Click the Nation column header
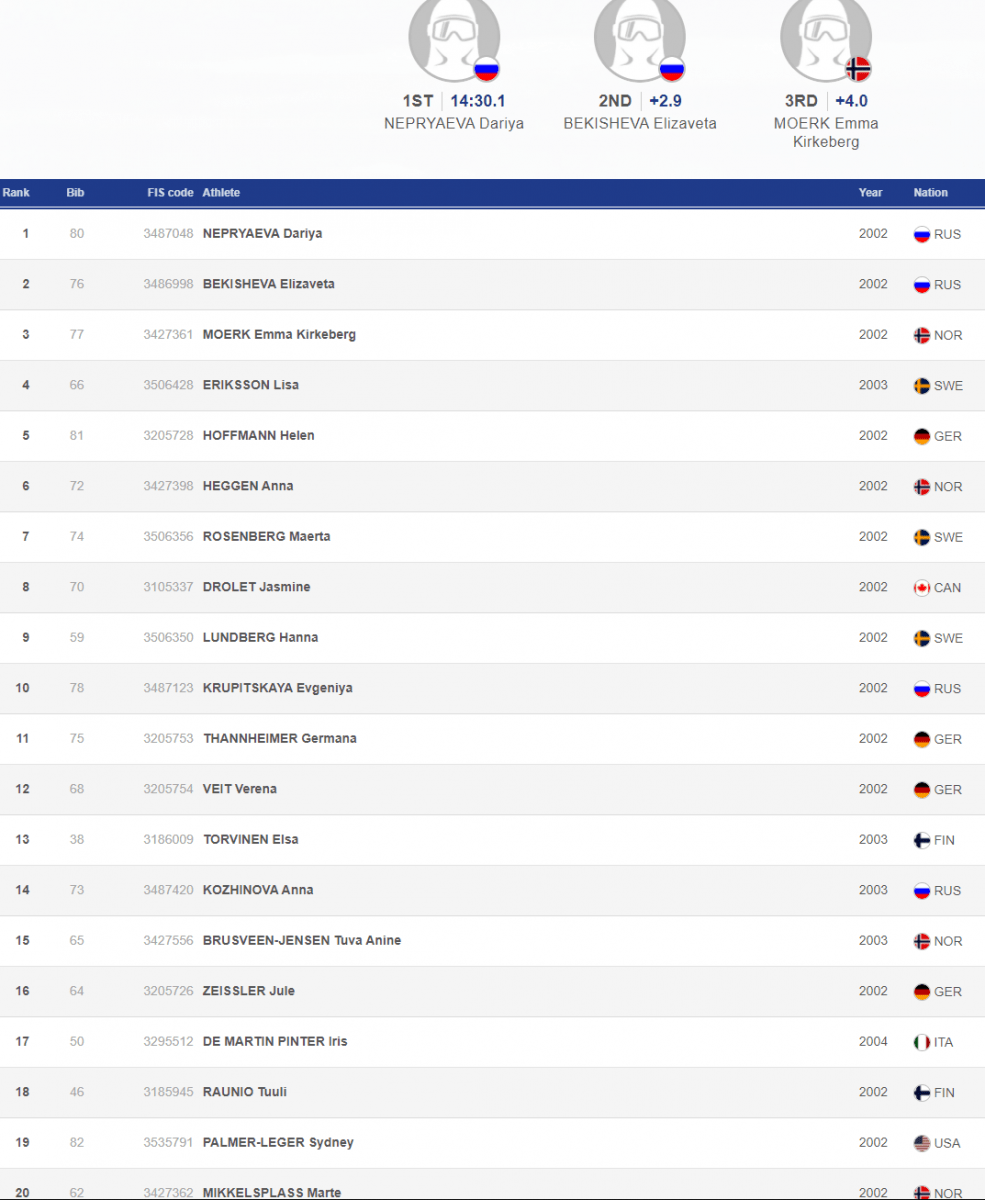 click(930, 193)
